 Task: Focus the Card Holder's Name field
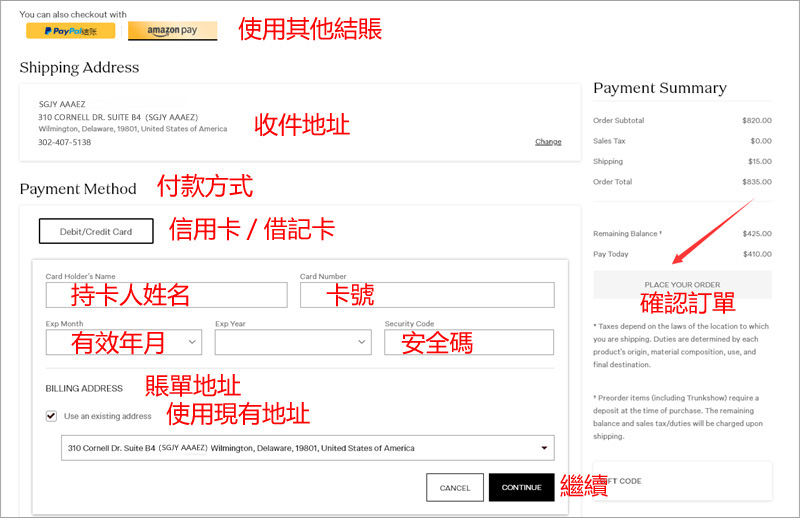click(166, 295)
